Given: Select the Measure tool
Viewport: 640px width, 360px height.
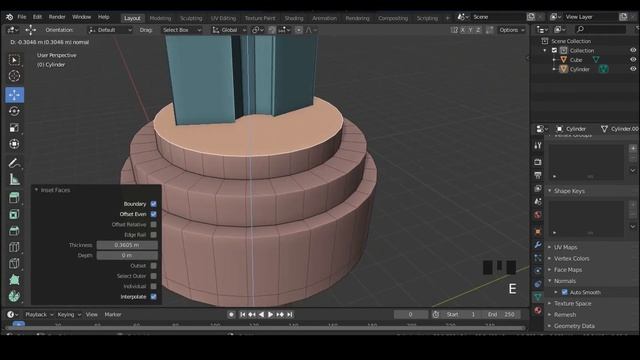Looking at the screenshot, I should [14, 180].
